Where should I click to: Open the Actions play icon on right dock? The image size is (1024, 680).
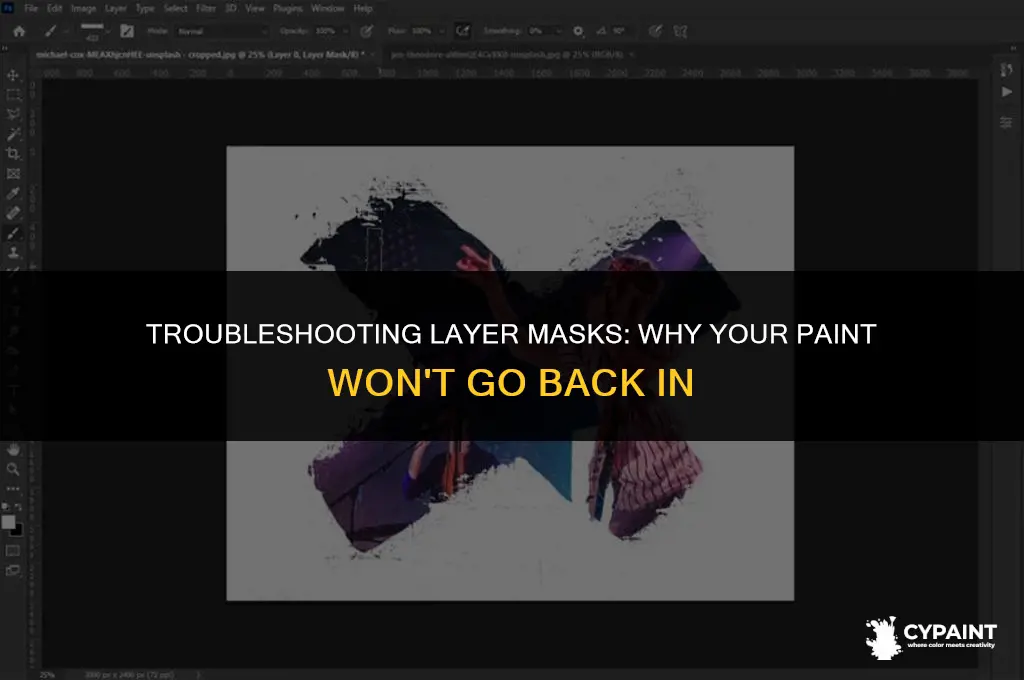pos(1006,92)
